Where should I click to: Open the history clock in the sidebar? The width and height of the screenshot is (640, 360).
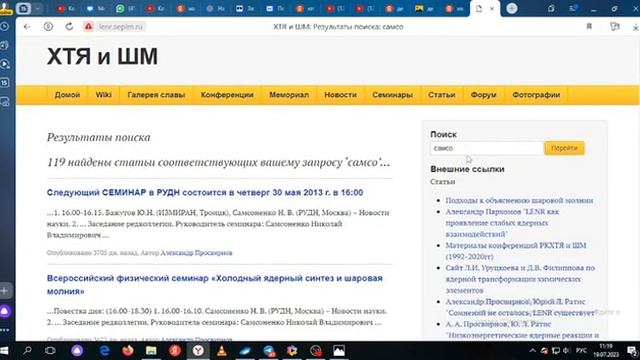[5, 27]
